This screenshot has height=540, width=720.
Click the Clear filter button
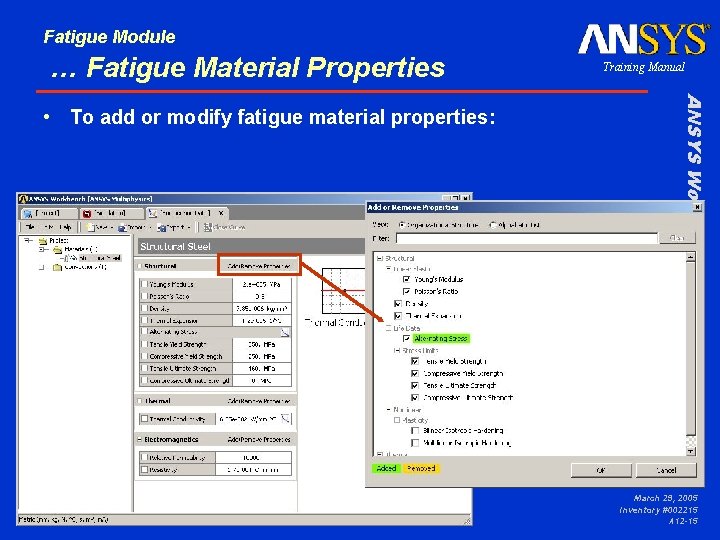677,238
